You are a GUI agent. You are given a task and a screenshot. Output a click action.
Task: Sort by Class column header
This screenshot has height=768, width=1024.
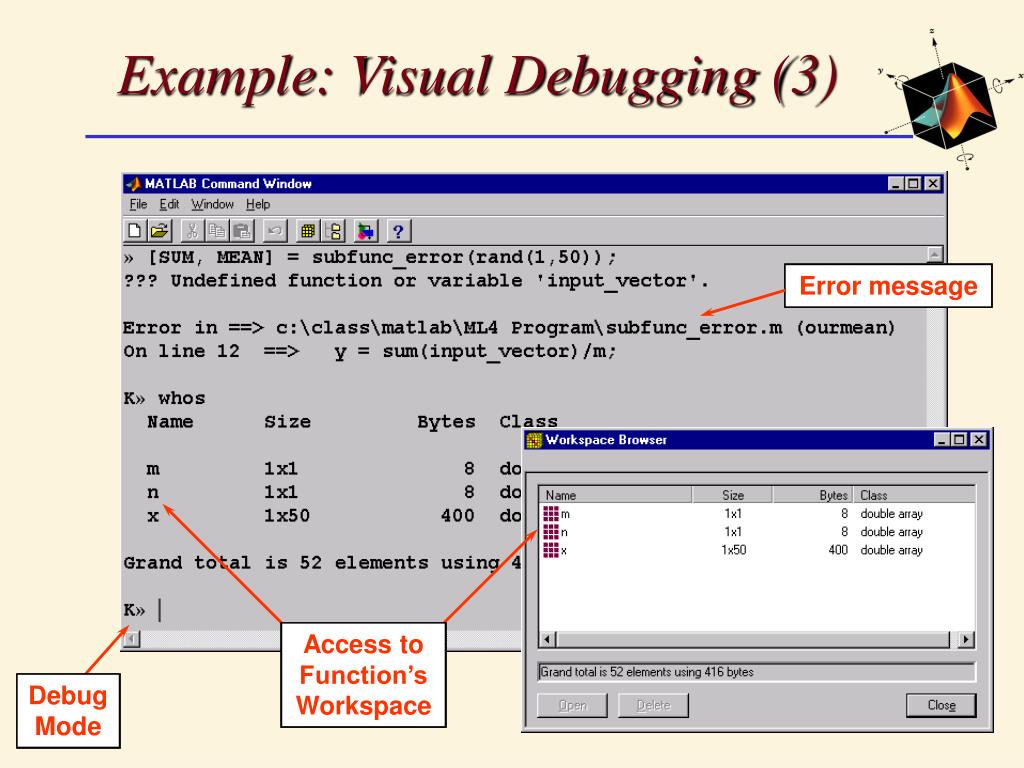tap(914, 495)
